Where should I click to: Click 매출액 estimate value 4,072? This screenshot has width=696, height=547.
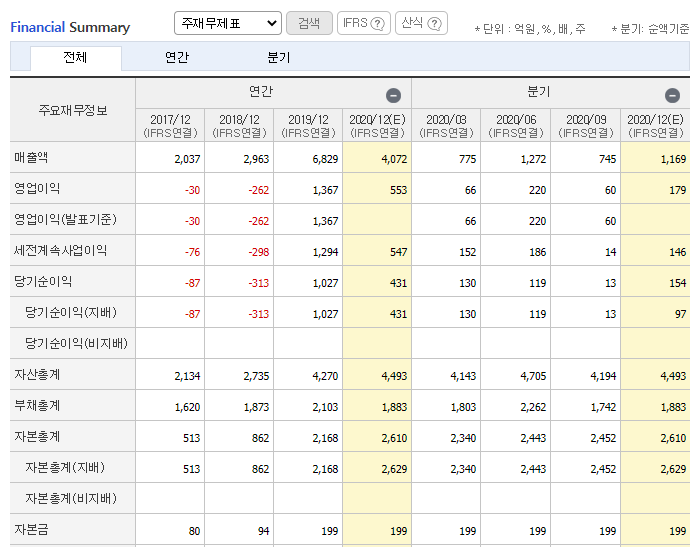[x=394, y=159]
